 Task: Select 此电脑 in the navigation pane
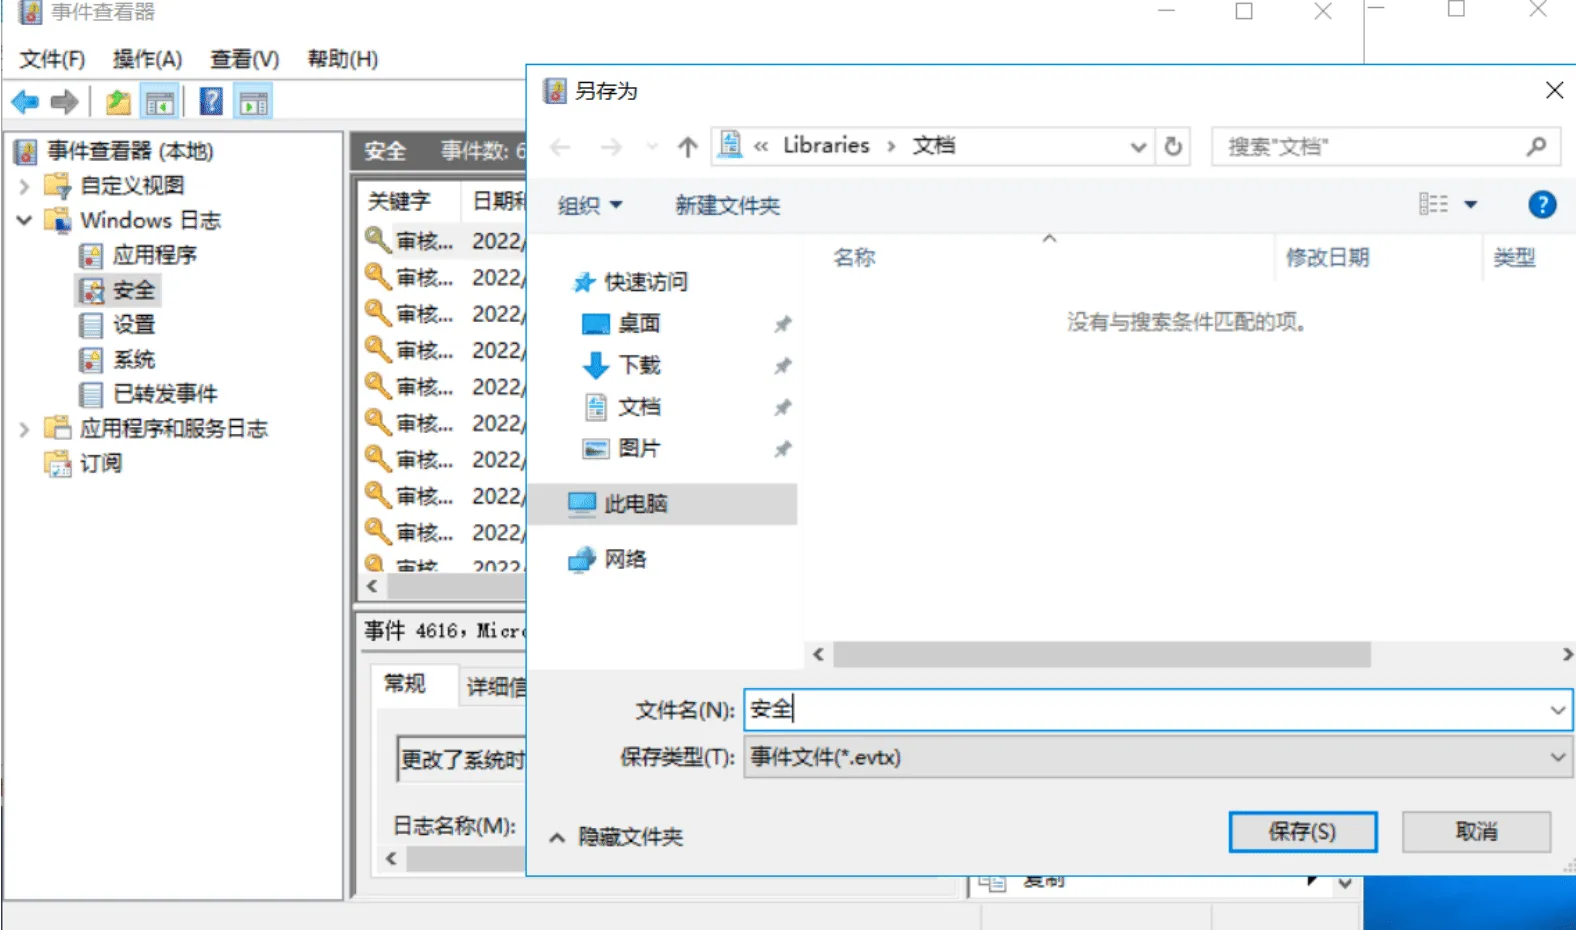[636, 504]
